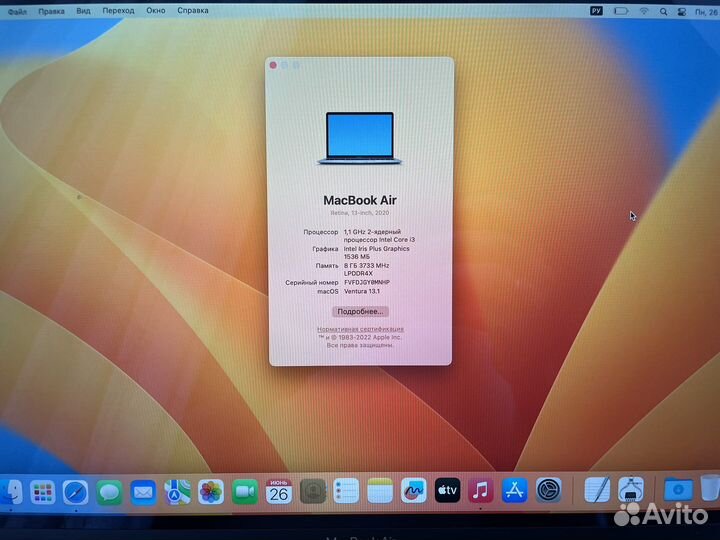Open the Окно menu
Image resolution: width=720 pixels, height=540 pixels.
[156, 10]
